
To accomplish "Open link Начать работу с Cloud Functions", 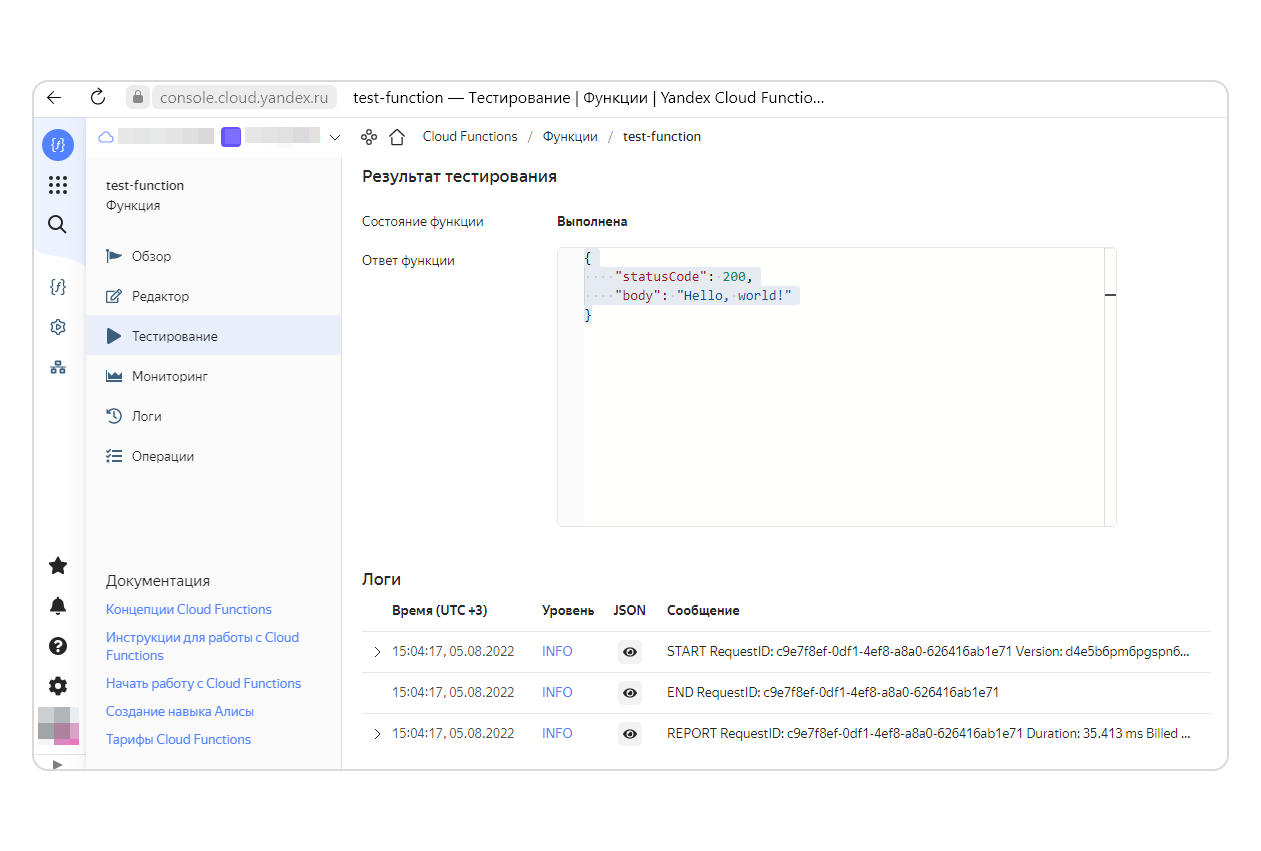I will coord(203,683).
